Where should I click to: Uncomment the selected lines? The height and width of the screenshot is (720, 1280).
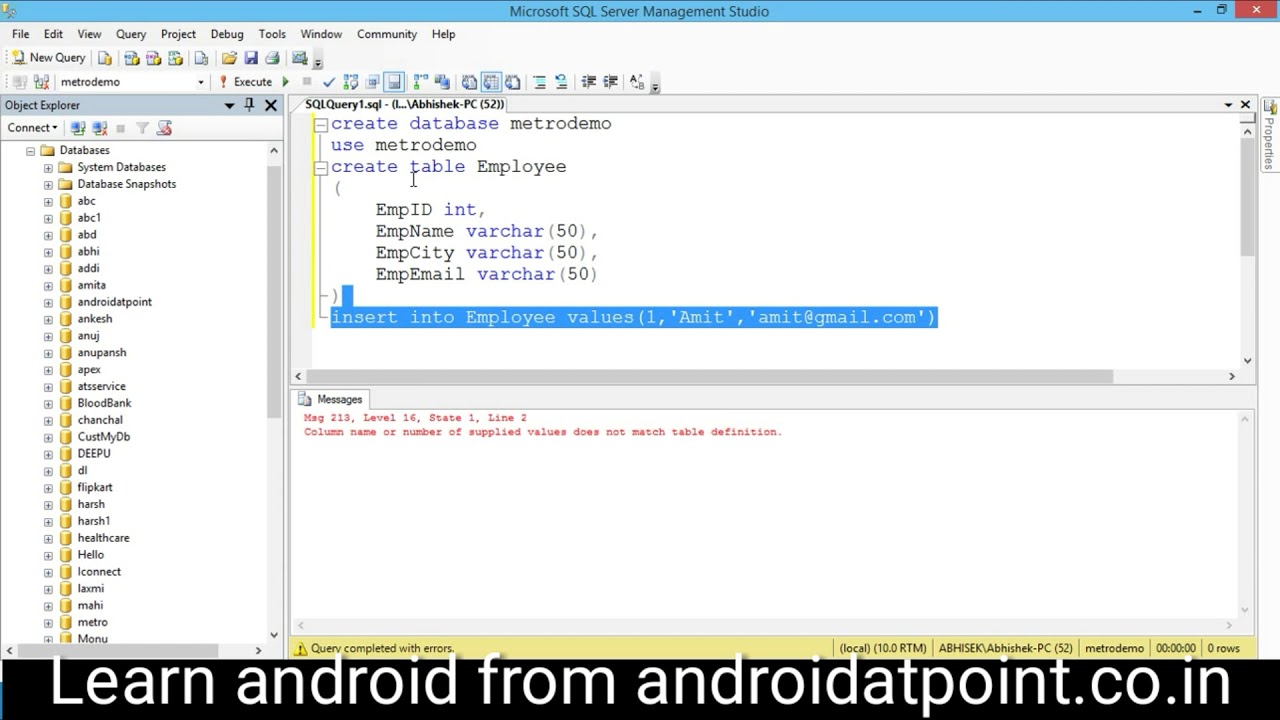point(561,82)
